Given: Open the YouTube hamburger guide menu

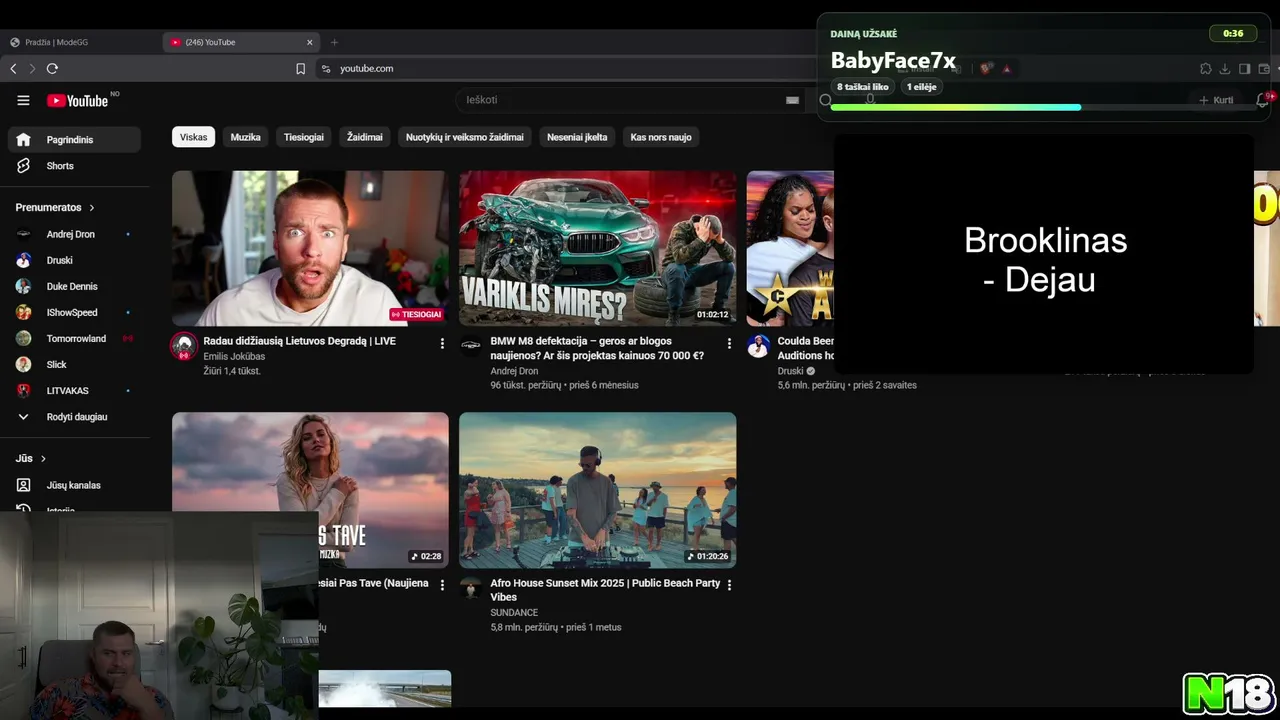Looking at the screenshot, I should pos(23,100).
